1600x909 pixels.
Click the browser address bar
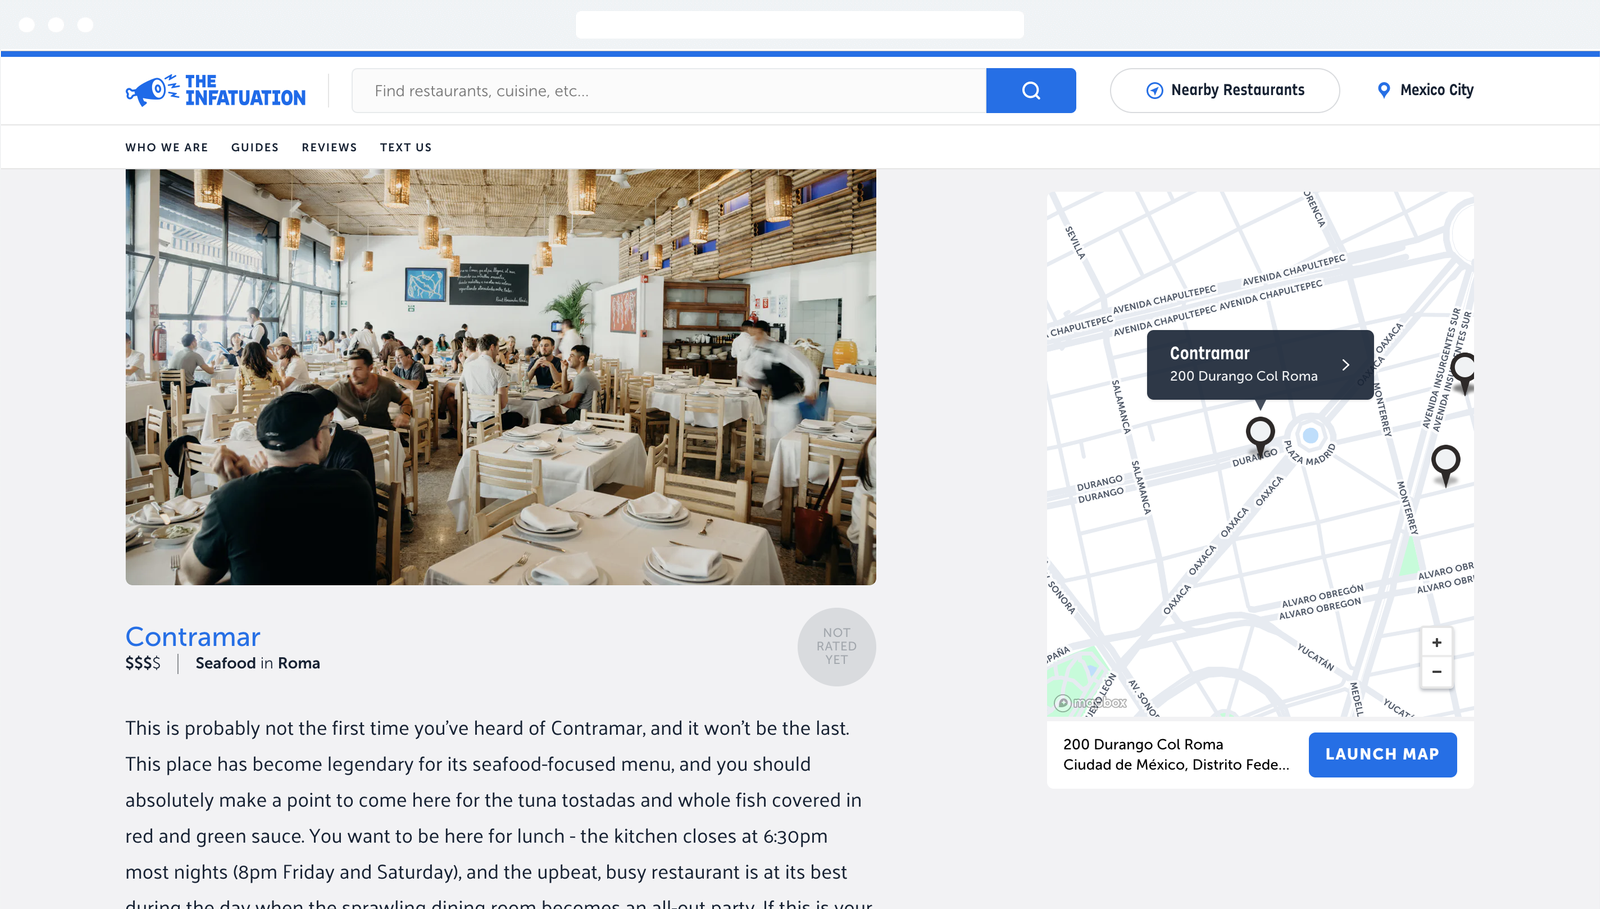[x=800, y=25]
